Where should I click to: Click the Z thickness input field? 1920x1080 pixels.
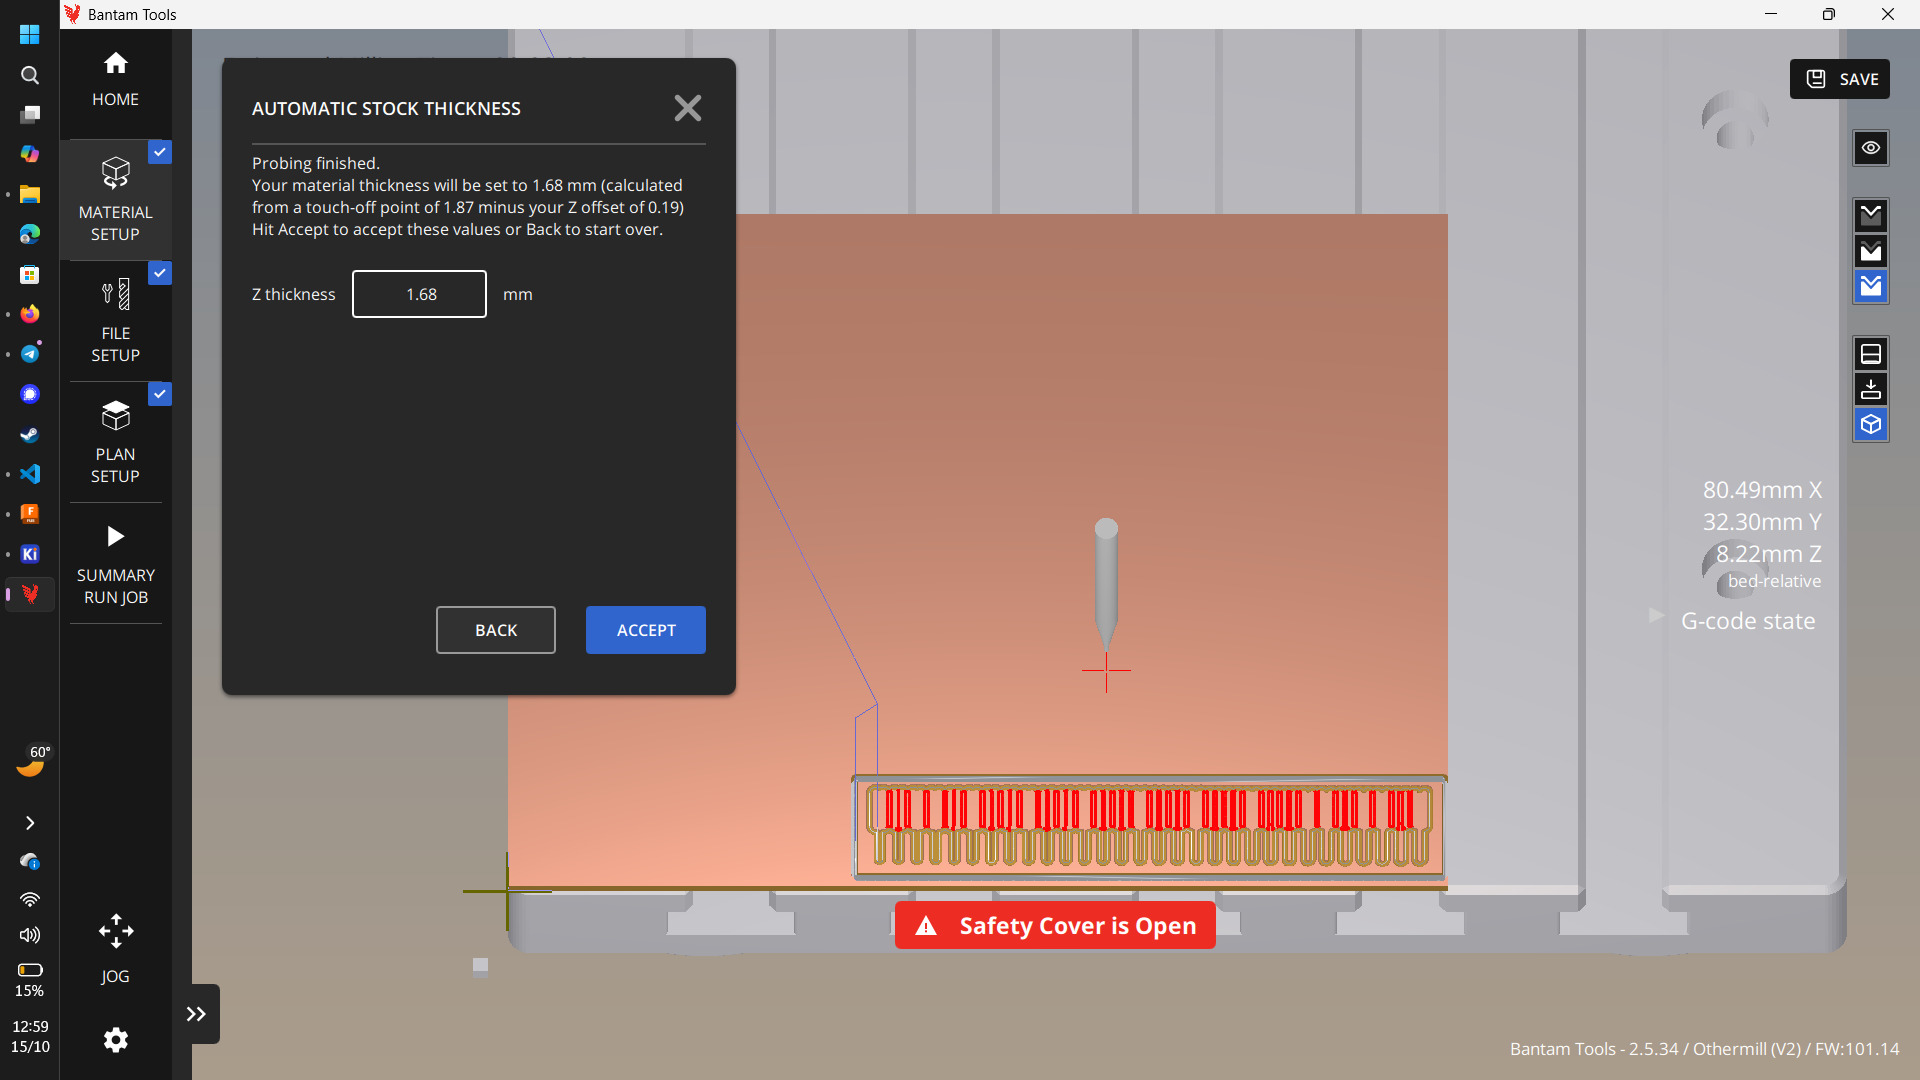tap(419, 294)
